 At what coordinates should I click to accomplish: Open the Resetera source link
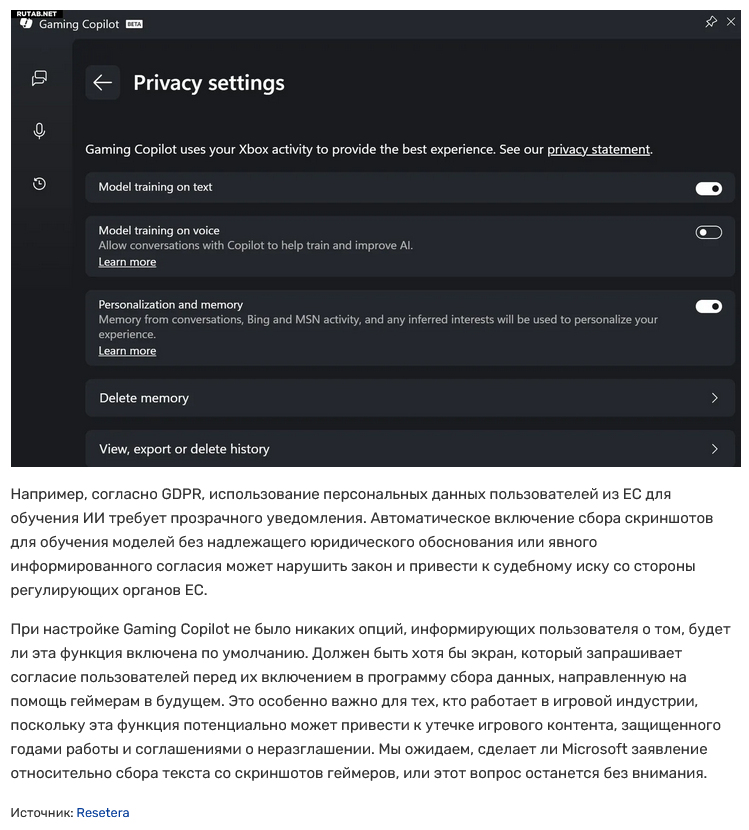coord(103,813)
